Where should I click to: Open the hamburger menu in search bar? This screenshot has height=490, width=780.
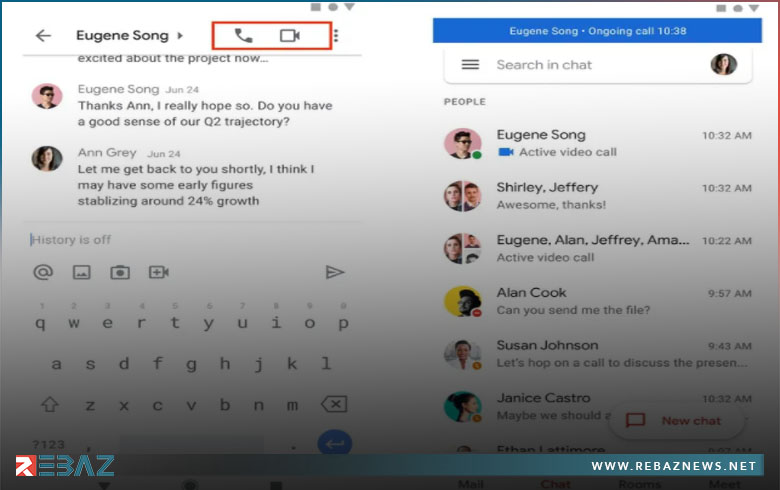pyautogui.click(x=470, y=65)
